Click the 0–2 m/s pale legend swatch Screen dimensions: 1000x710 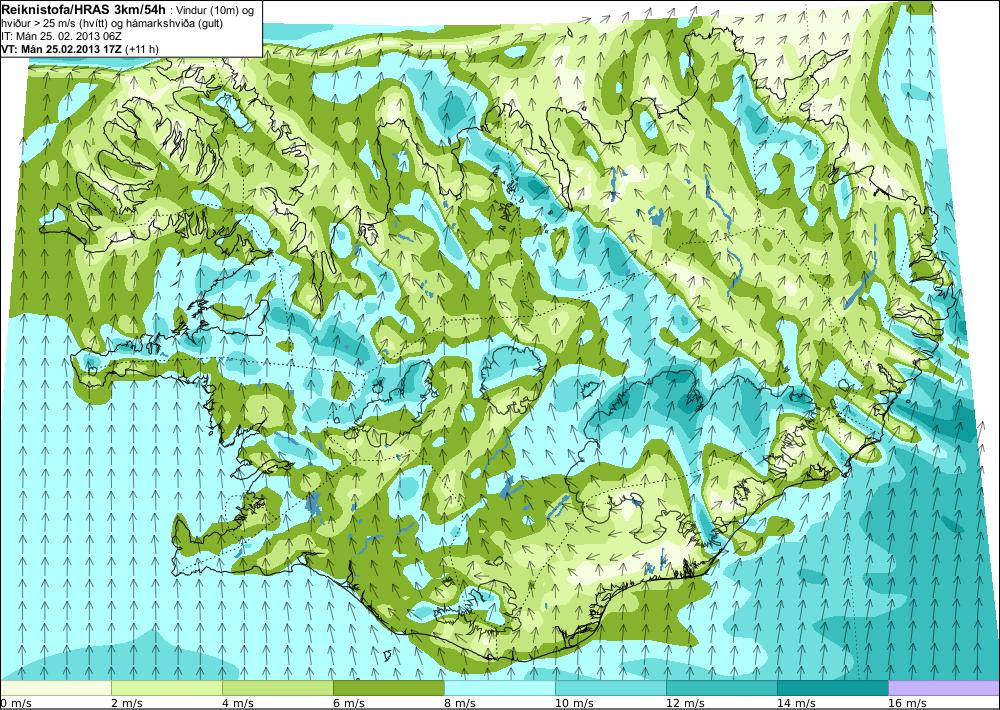pos(56,688)
